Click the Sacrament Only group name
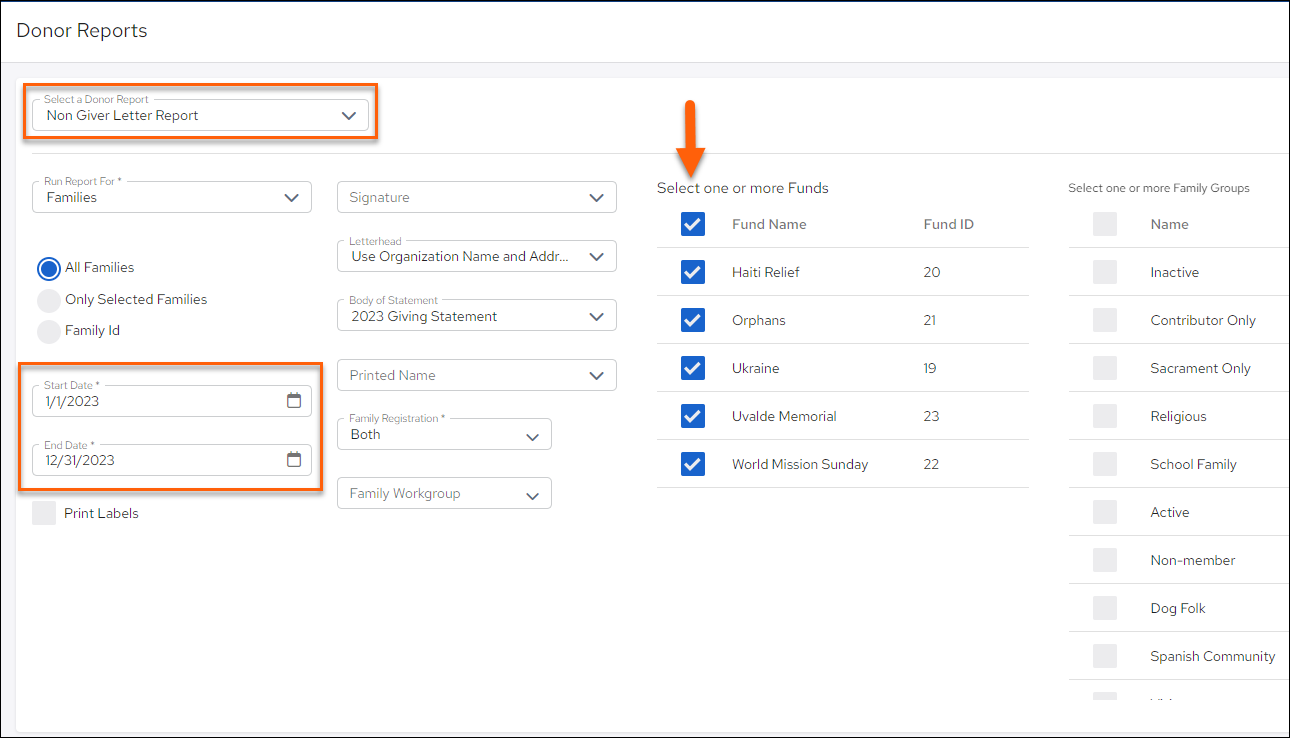 click(1200, 368)
